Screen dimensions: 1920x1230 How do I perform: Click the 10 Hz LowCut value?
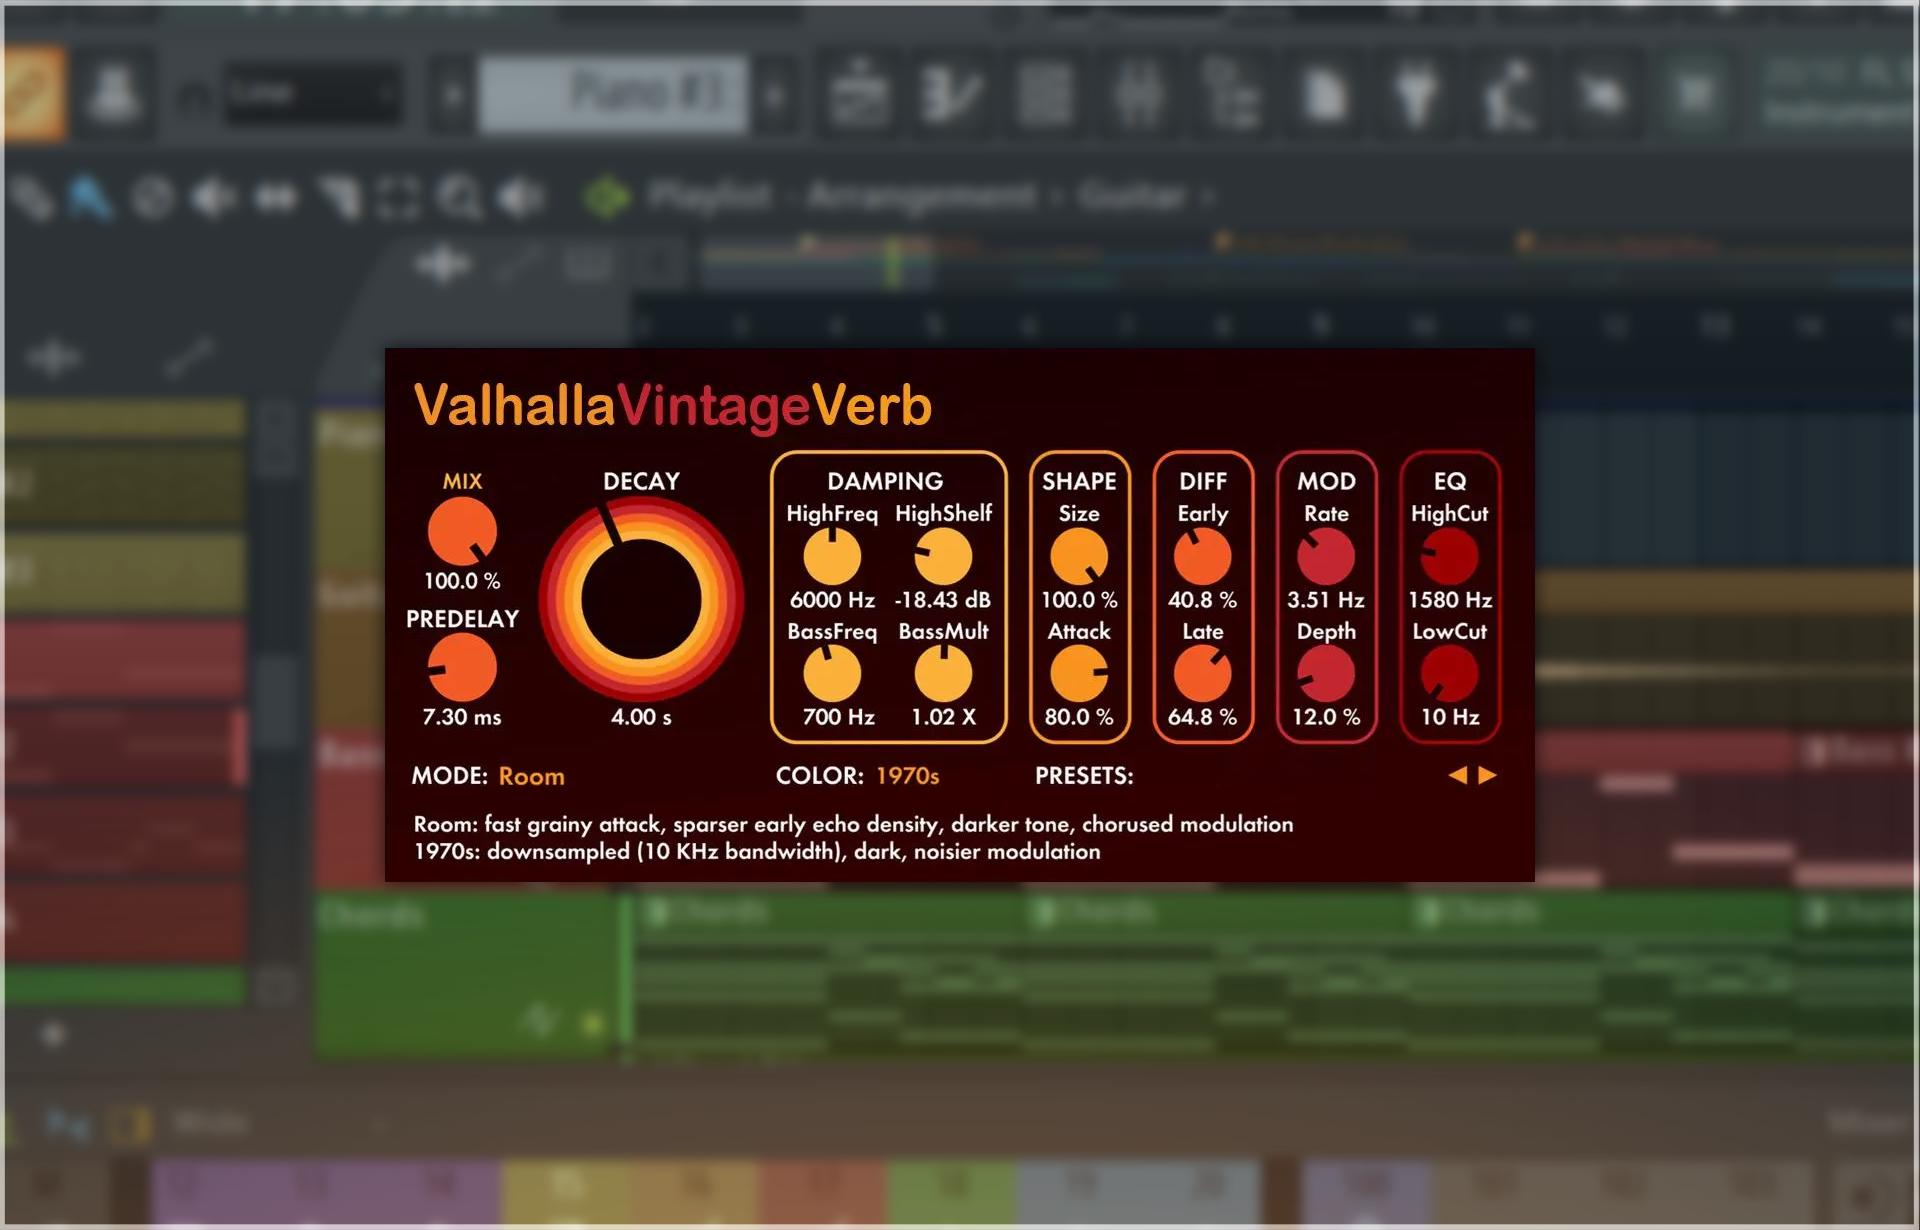(1450, 717)
